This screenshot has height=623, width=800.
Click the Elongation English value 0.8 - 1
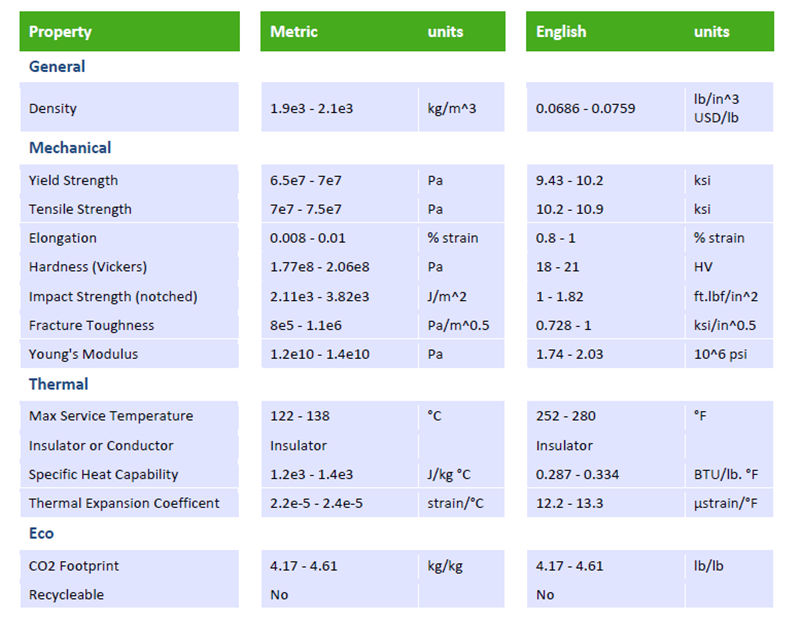pos(556,238)
